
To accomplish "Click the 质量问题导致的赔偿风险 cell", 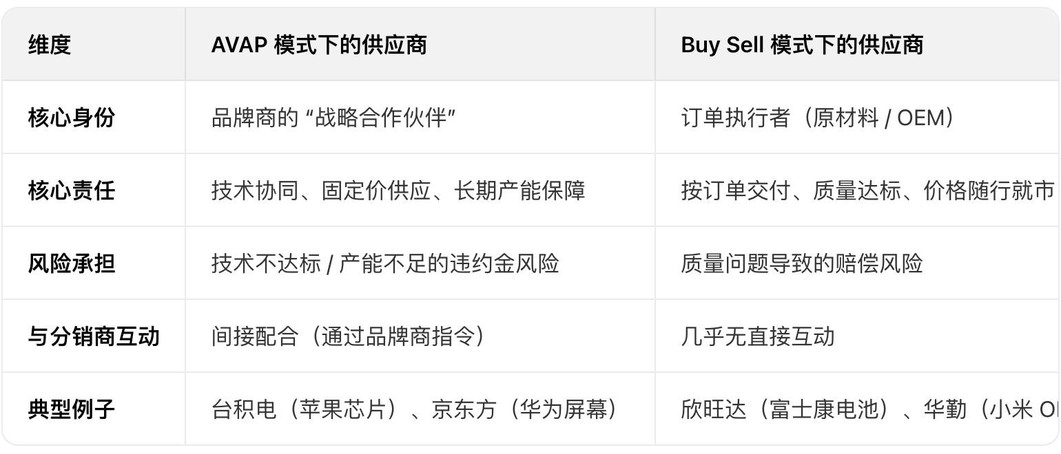I will click(801, 263).
